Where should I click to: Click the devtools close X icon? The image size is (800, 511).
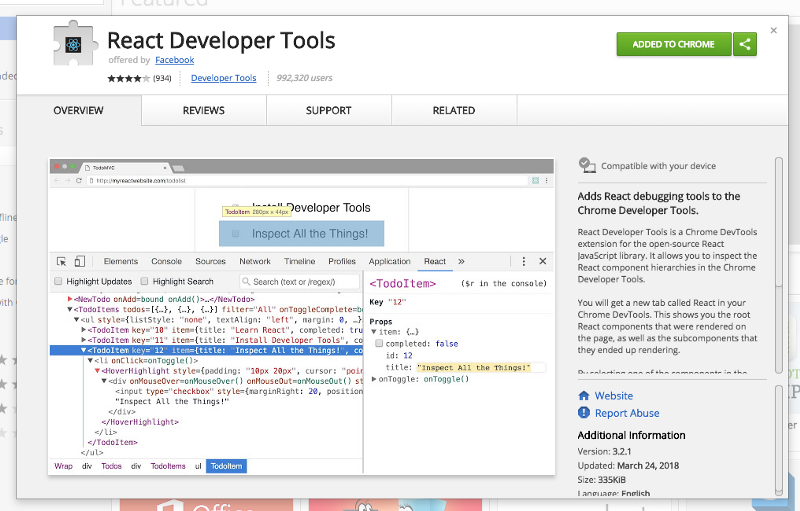[x=543, y=261]
